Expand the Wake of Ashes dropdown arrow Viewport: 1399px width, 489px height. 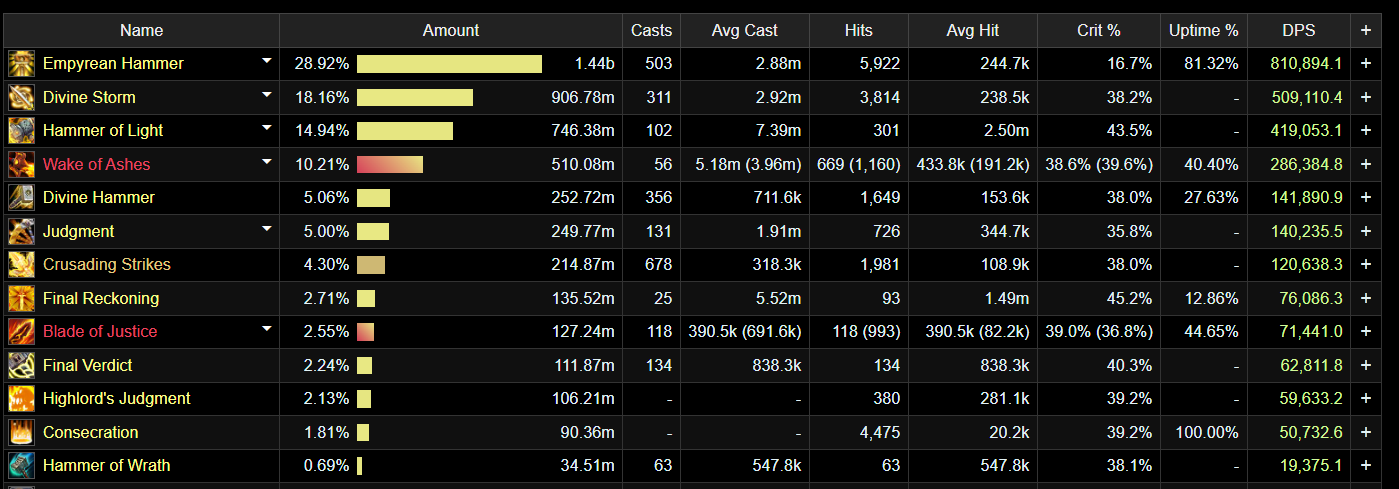(266, 162)
